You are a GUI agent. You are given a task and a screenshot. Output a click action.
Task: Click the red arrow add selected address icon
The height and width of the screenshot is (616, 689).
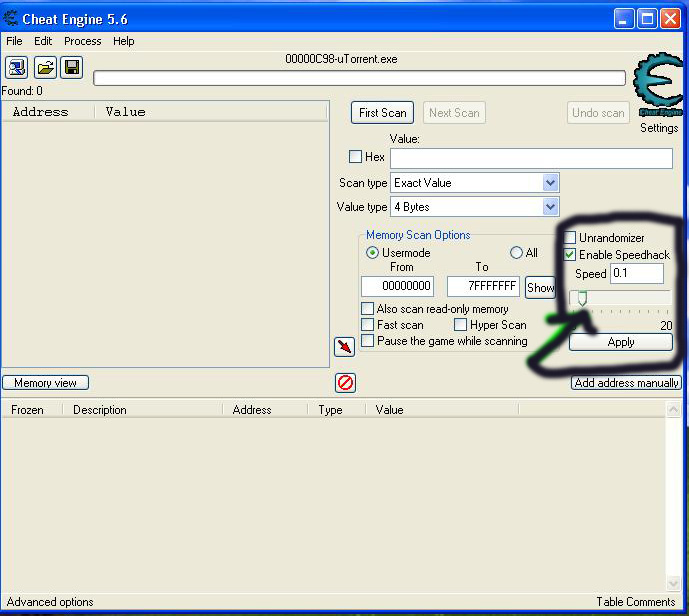point(344,346)
